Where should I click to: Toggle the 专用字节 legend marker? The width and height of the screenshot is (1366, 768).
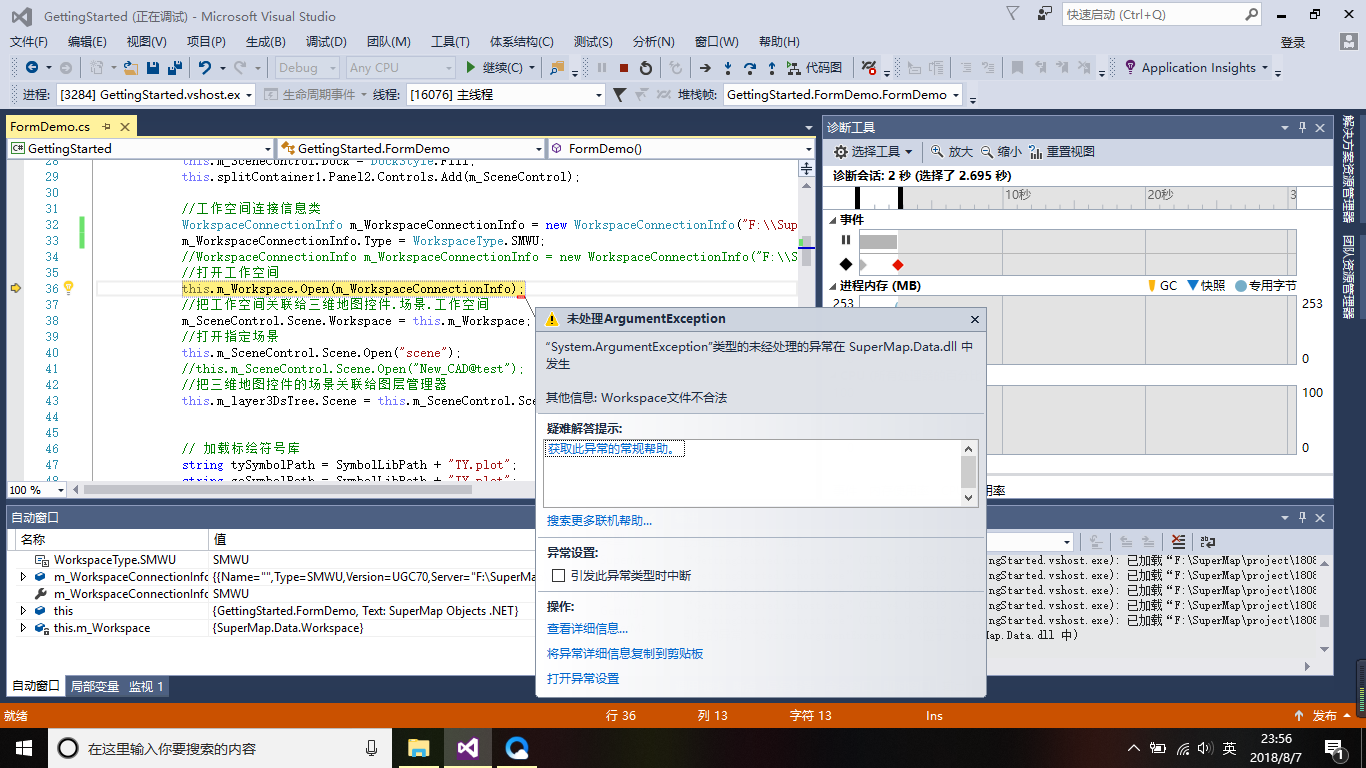coord(1240,285)
